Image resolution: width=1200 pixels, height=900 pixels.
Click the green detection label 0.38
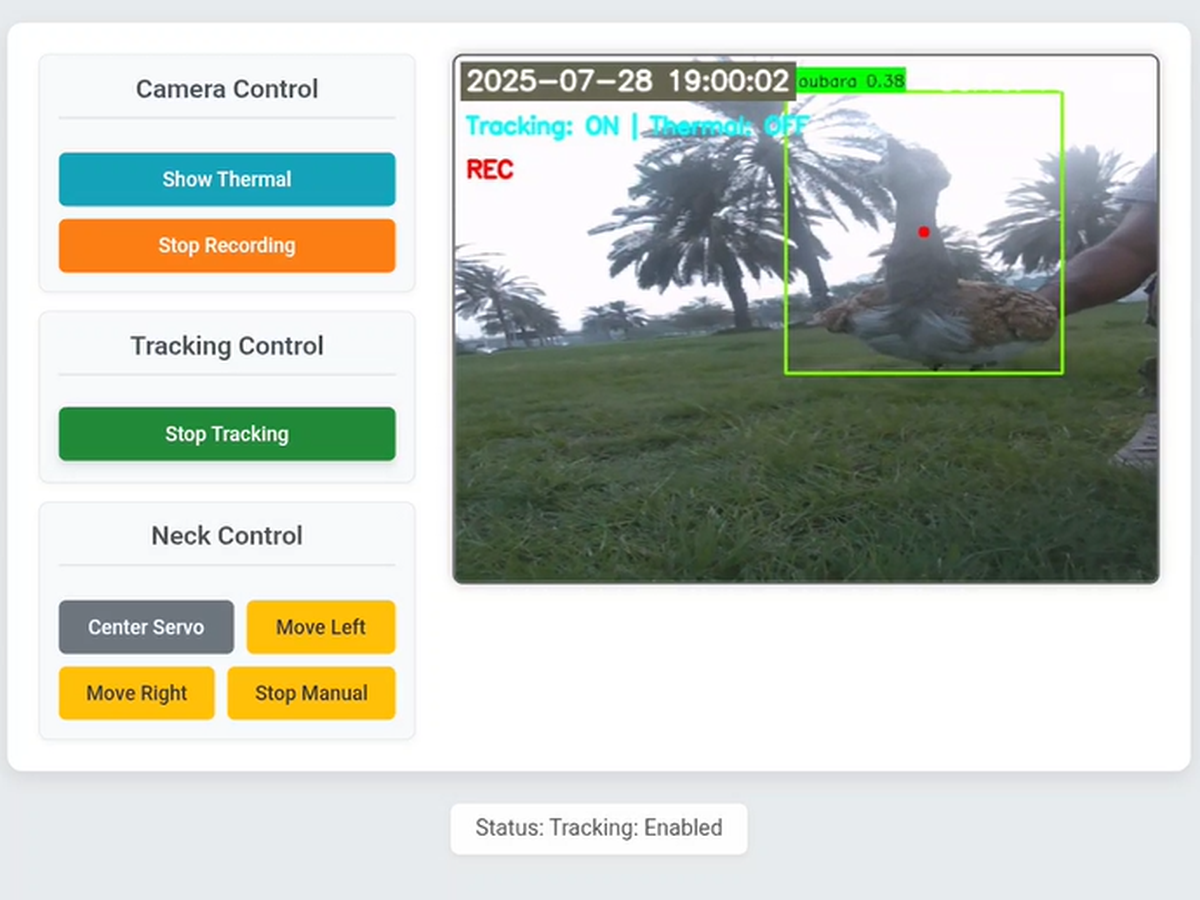pos(851,80)
